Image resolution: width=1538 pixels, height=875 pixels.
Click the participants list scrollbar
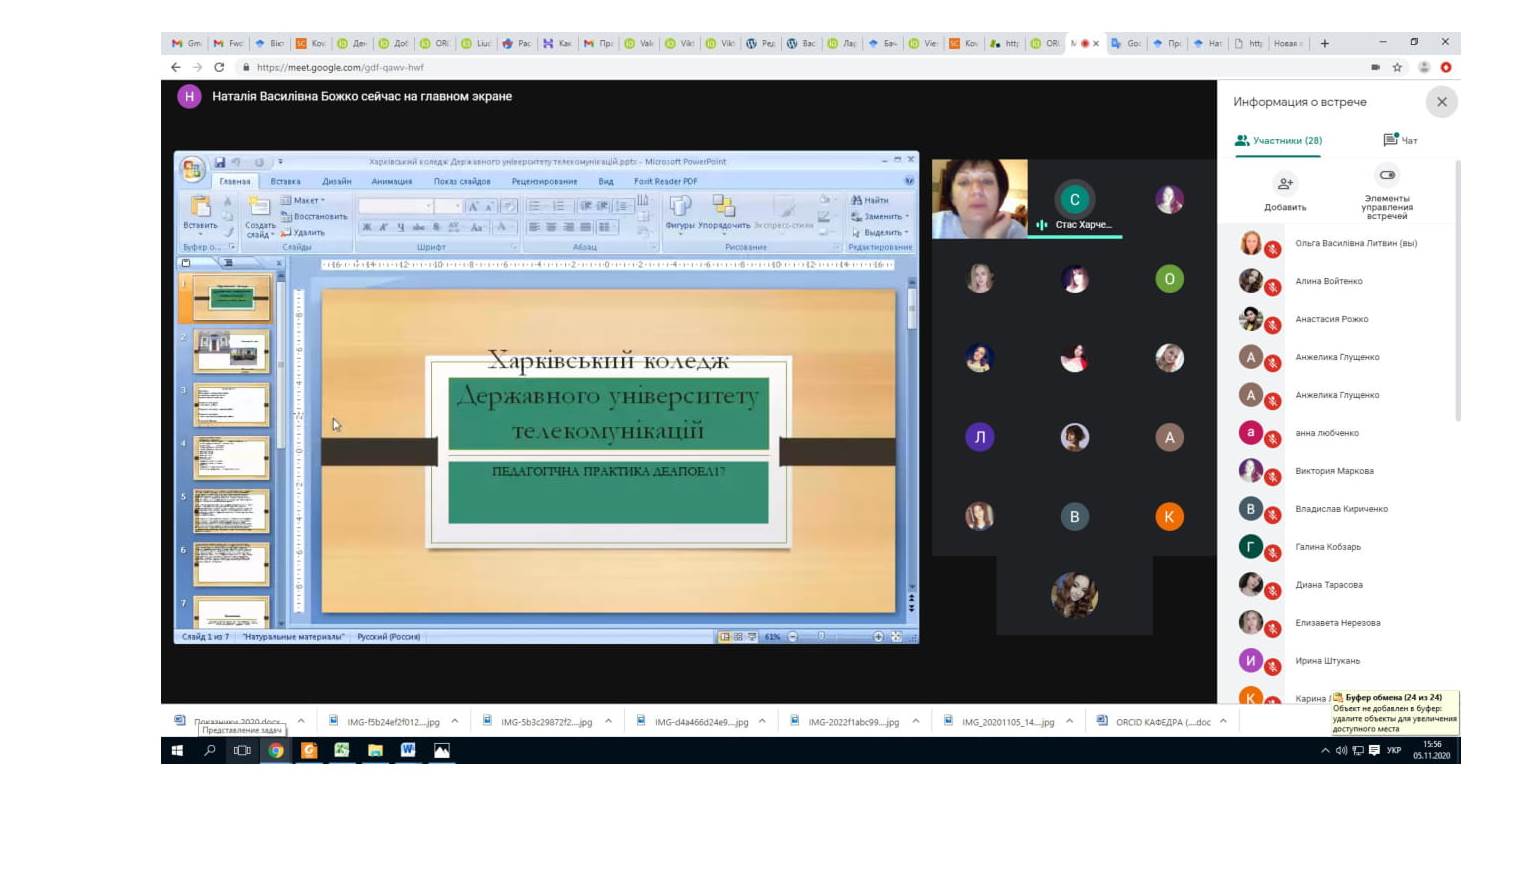click(1457, 292)
